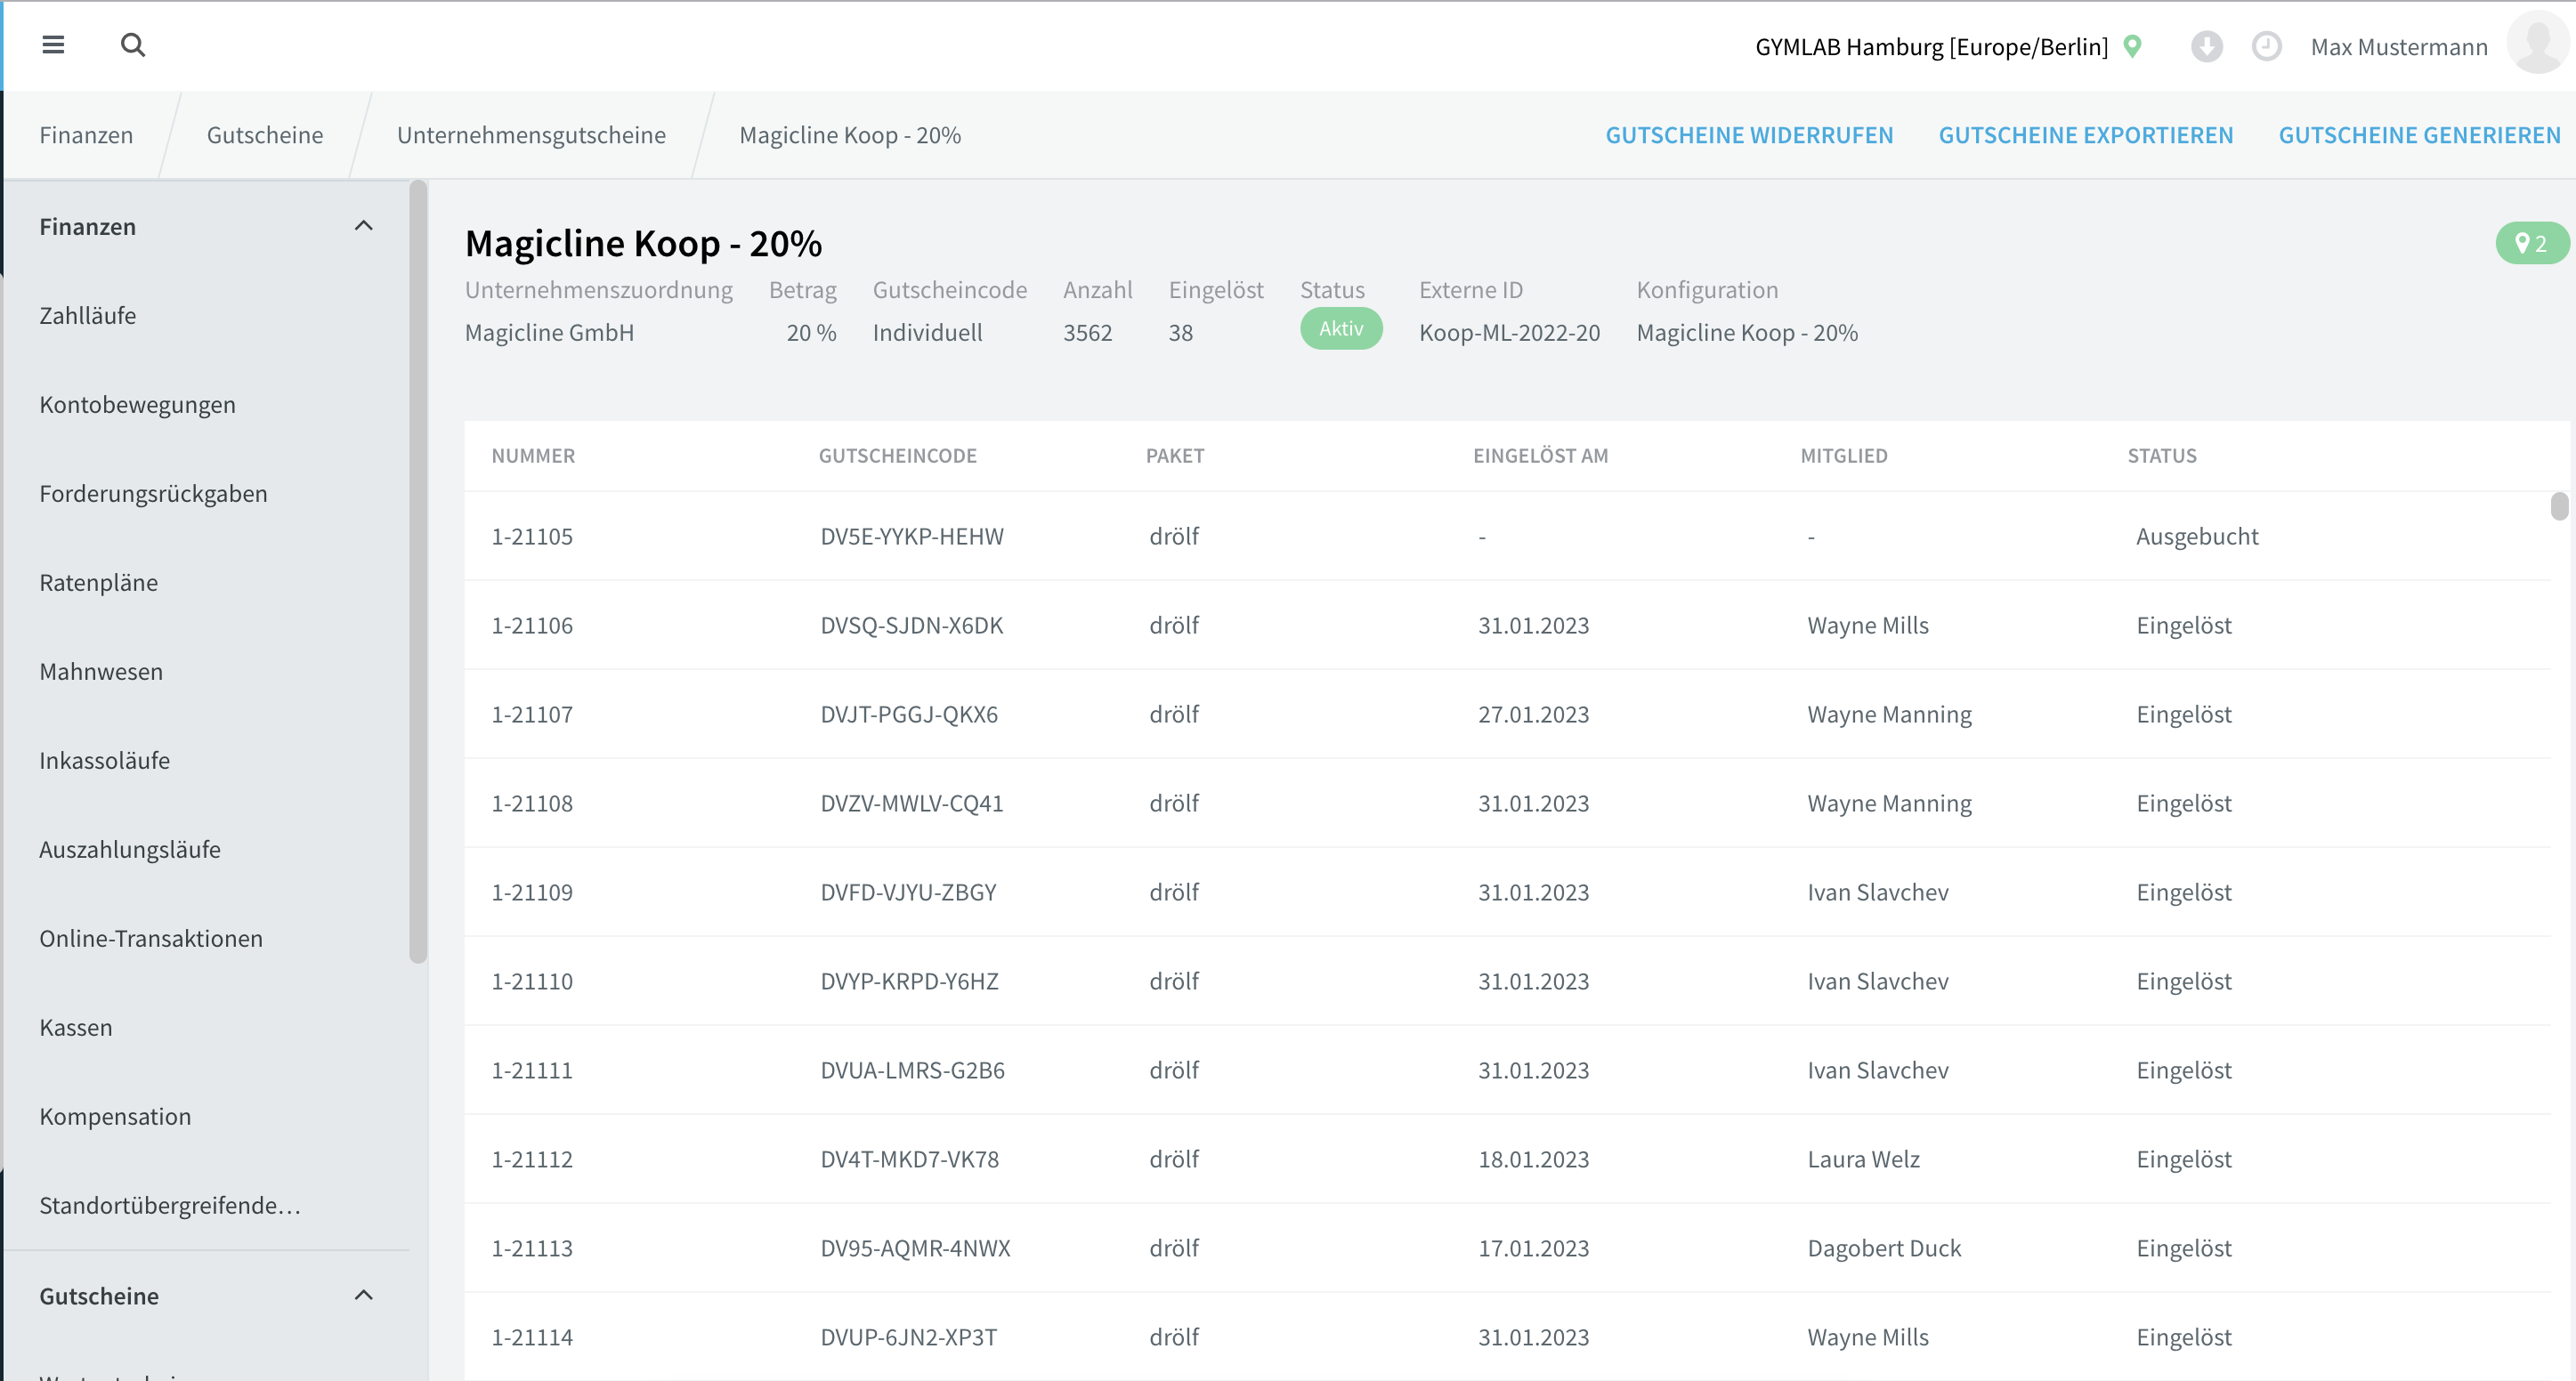Click the green studio count badge
The height and width of the screenshot is (1381, 2576).
2531,243
